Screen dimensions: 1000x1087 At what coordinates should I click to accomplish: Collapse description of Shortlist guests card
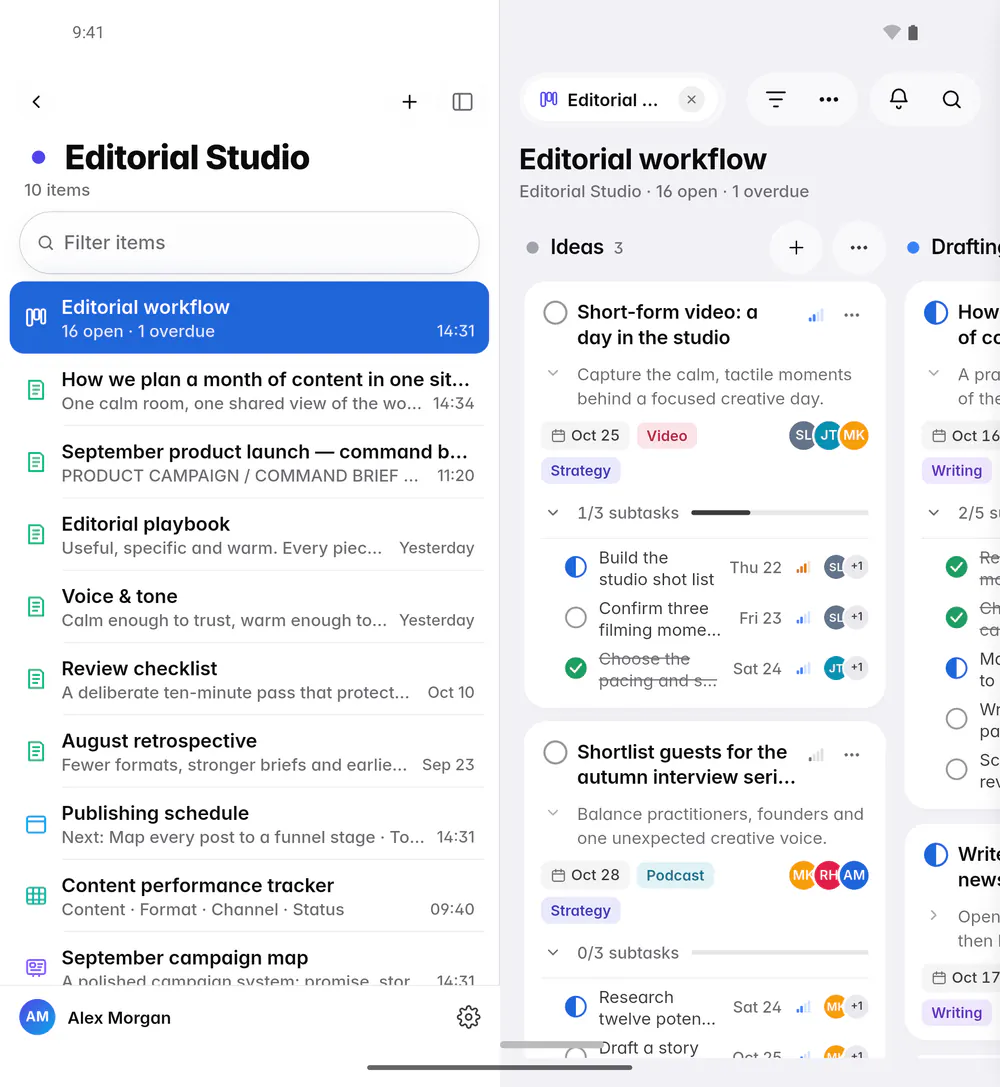(553, 813)
